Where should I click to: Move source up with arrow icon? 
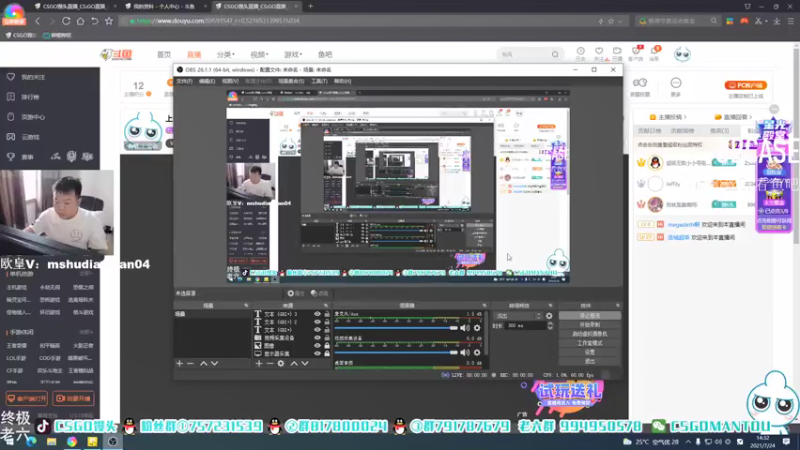pos(294,363)
